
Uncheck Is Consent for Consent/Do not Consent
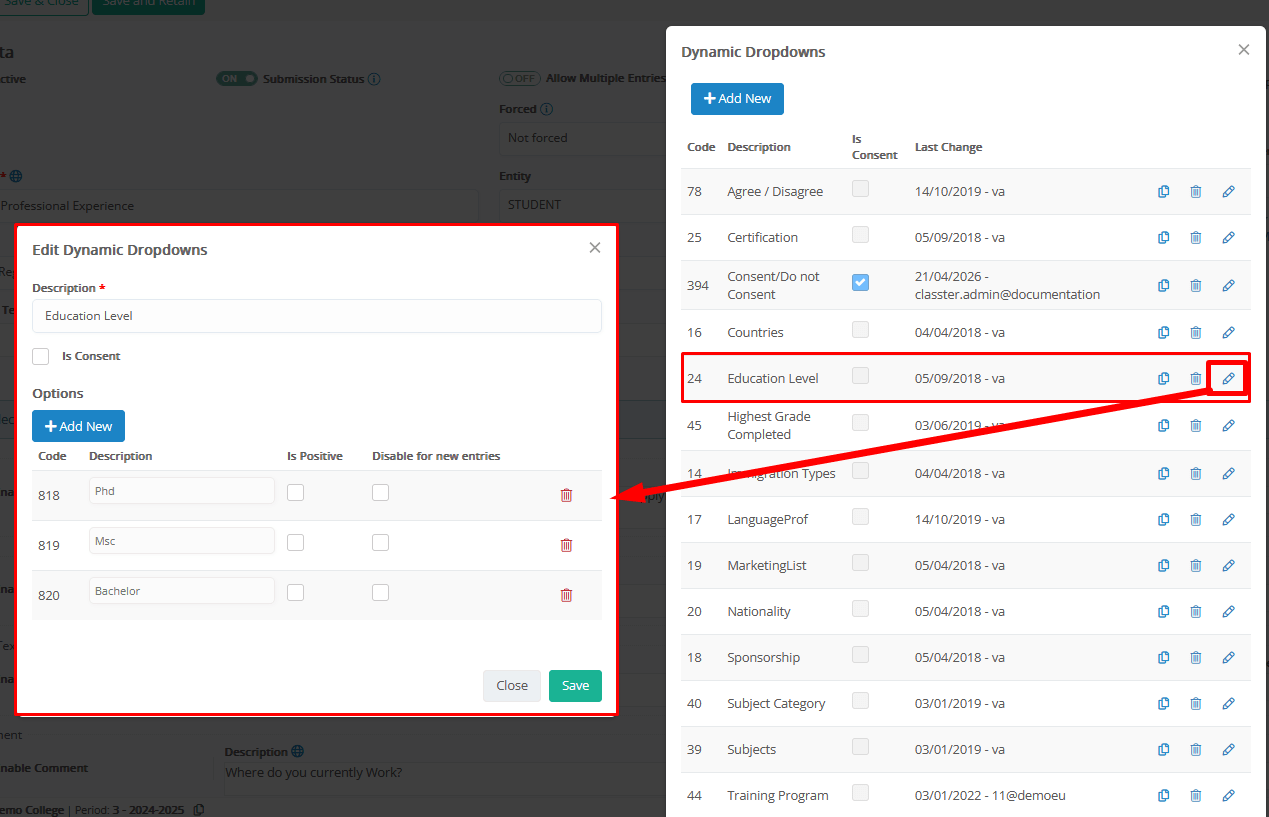tap(860, 283)
